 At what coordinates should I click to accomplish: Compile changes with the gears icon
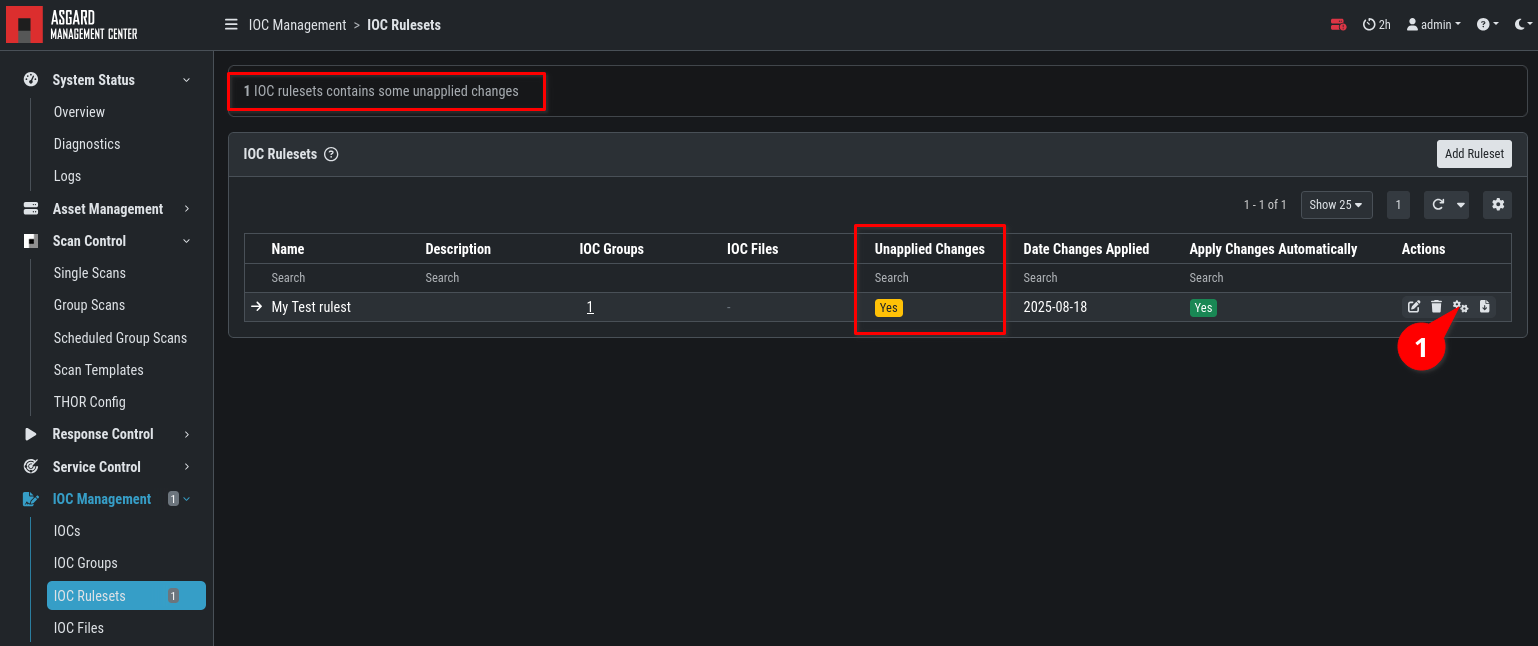coord(1460,307)
